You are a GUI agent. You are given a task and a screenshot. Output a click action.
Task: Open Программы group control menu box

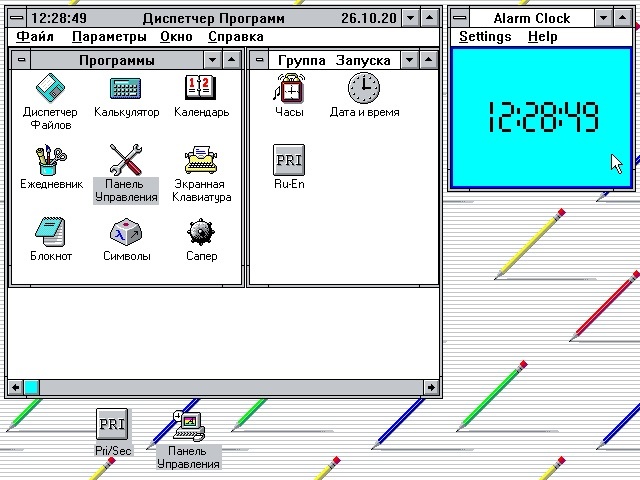[21, 60]
